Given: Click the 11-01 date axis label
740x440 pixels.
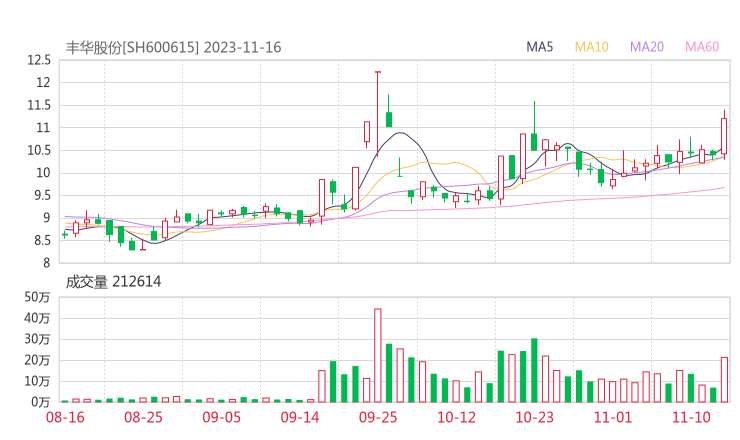Looking at the screenshot, I should [613, 417].
